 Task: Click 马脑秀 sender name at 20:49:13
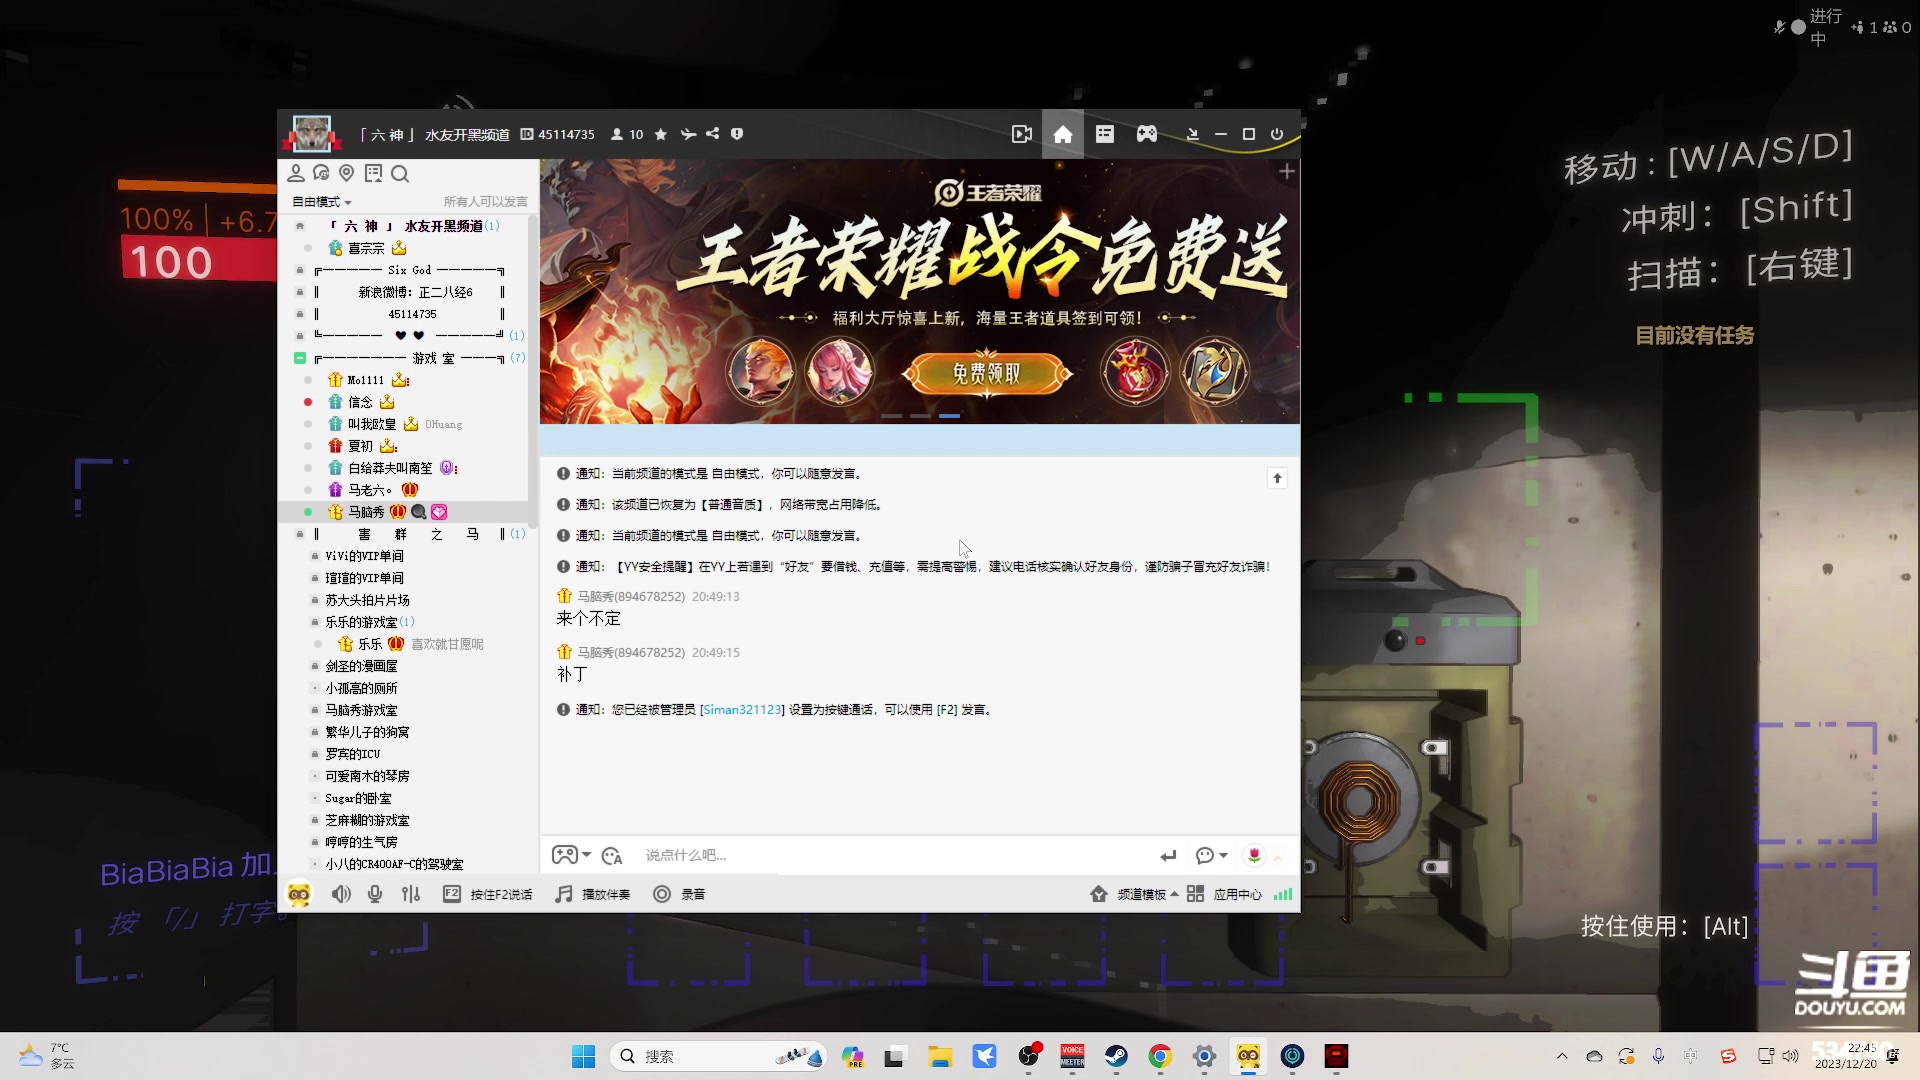(x=631, y=597)
